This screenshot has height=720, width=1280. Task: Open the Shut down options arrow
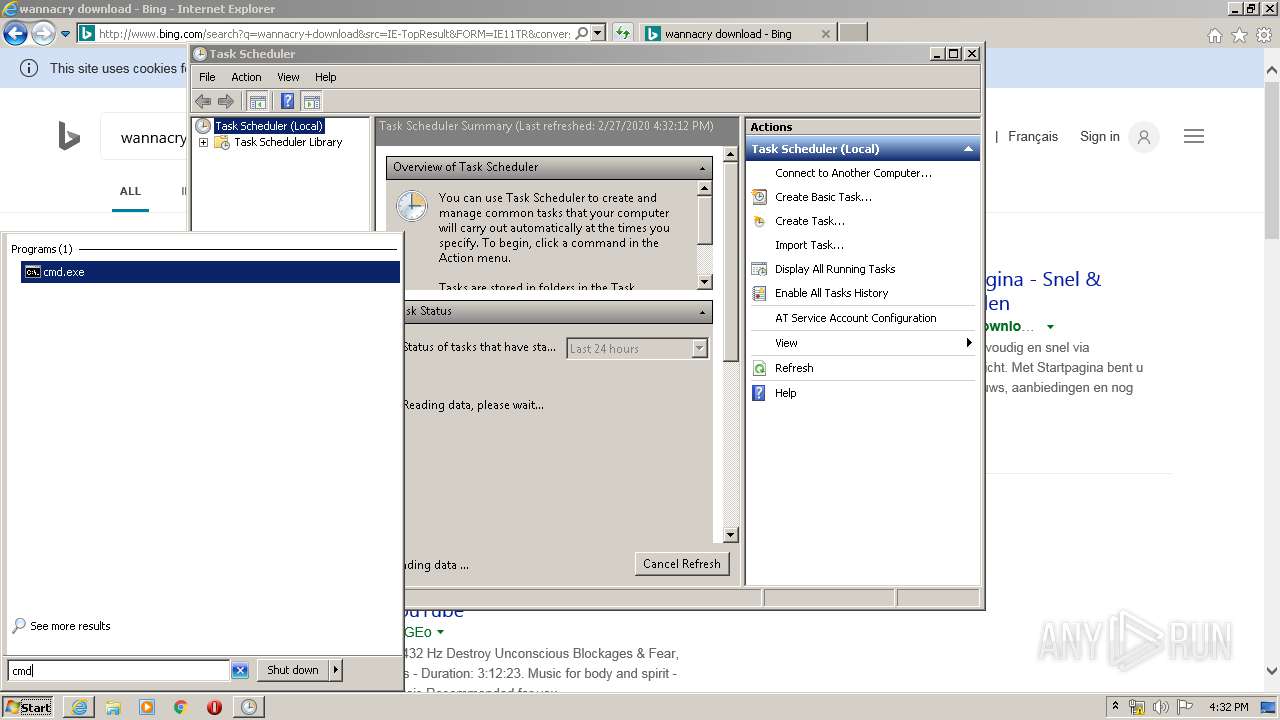335,670
